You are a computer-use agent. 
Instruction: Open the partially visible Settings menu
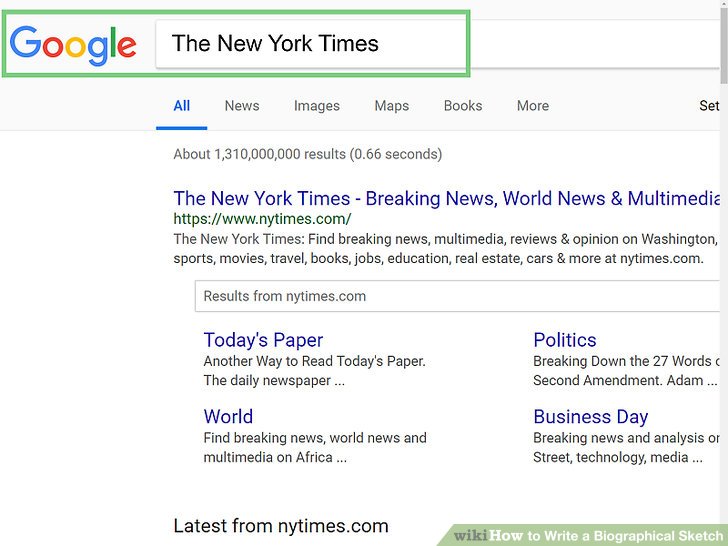coord(711,106)
